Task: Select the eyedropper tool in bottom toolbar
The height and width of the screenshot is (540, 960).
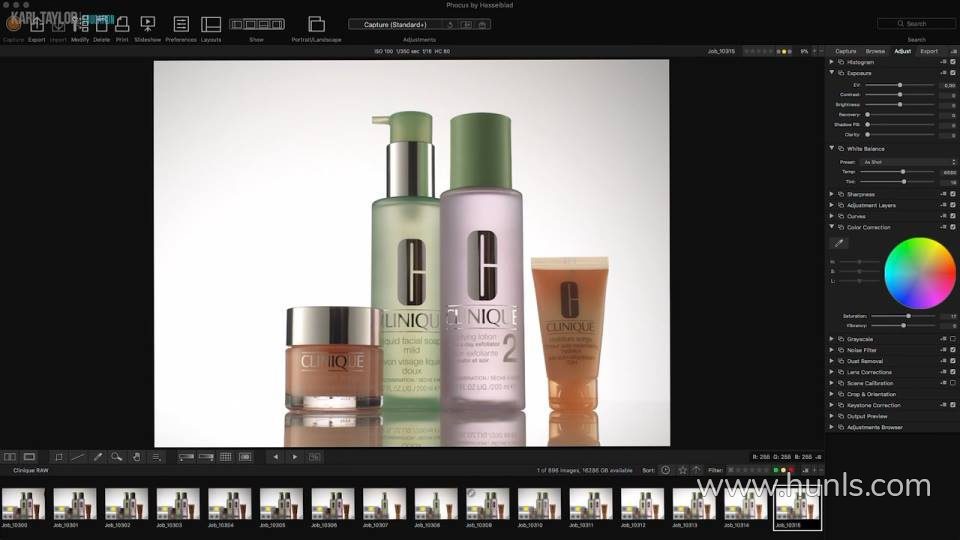Action: 97,457
